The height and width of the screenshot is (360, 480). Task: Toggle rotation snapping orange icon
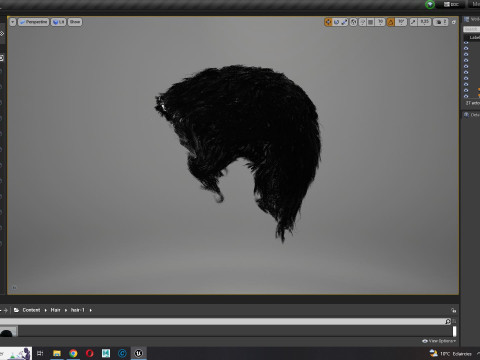391,22
